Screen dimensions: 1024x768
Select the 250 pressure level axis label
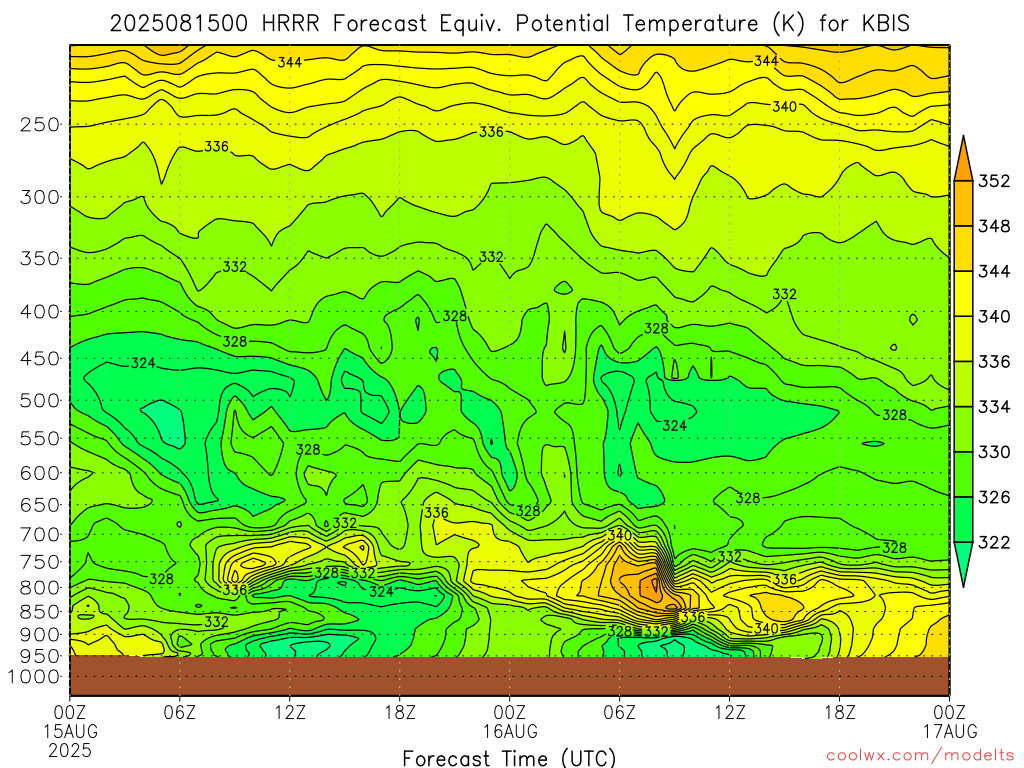tap(40, 125)
